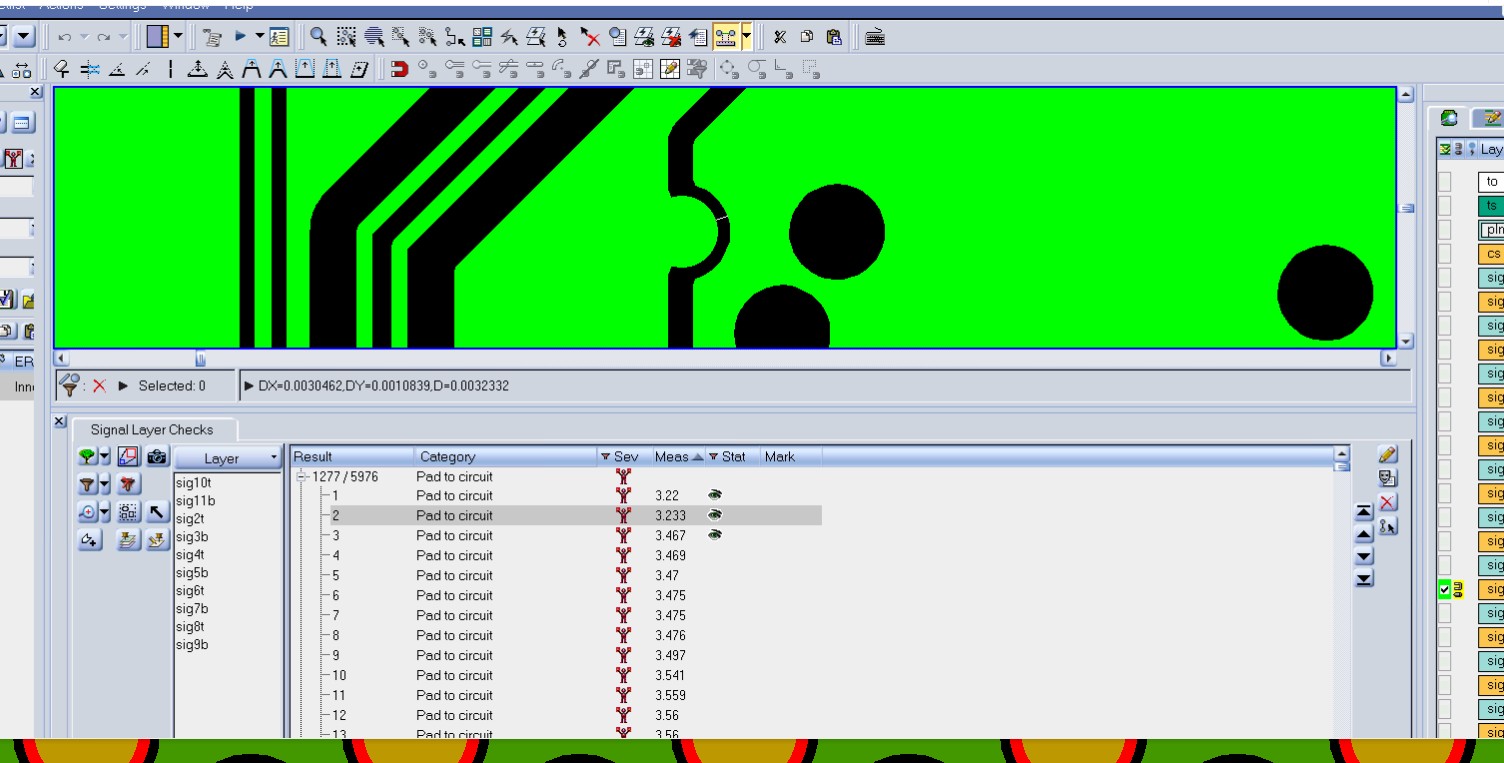Click the red X deselect cursor tool
Viewport: 1504px width, 763px height.
point(591,38)
